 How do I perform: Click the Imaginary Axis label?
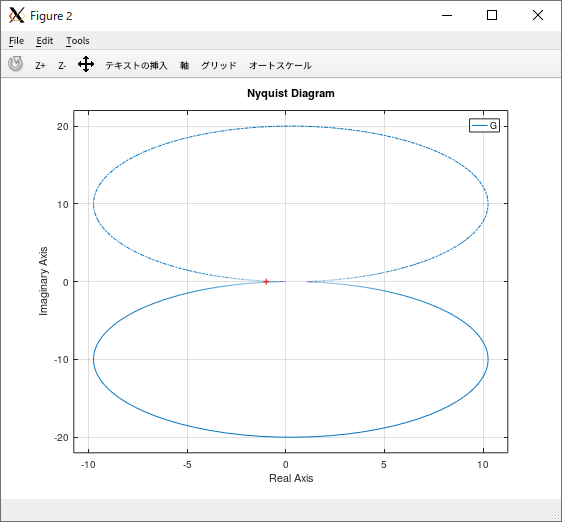[43, 281]
